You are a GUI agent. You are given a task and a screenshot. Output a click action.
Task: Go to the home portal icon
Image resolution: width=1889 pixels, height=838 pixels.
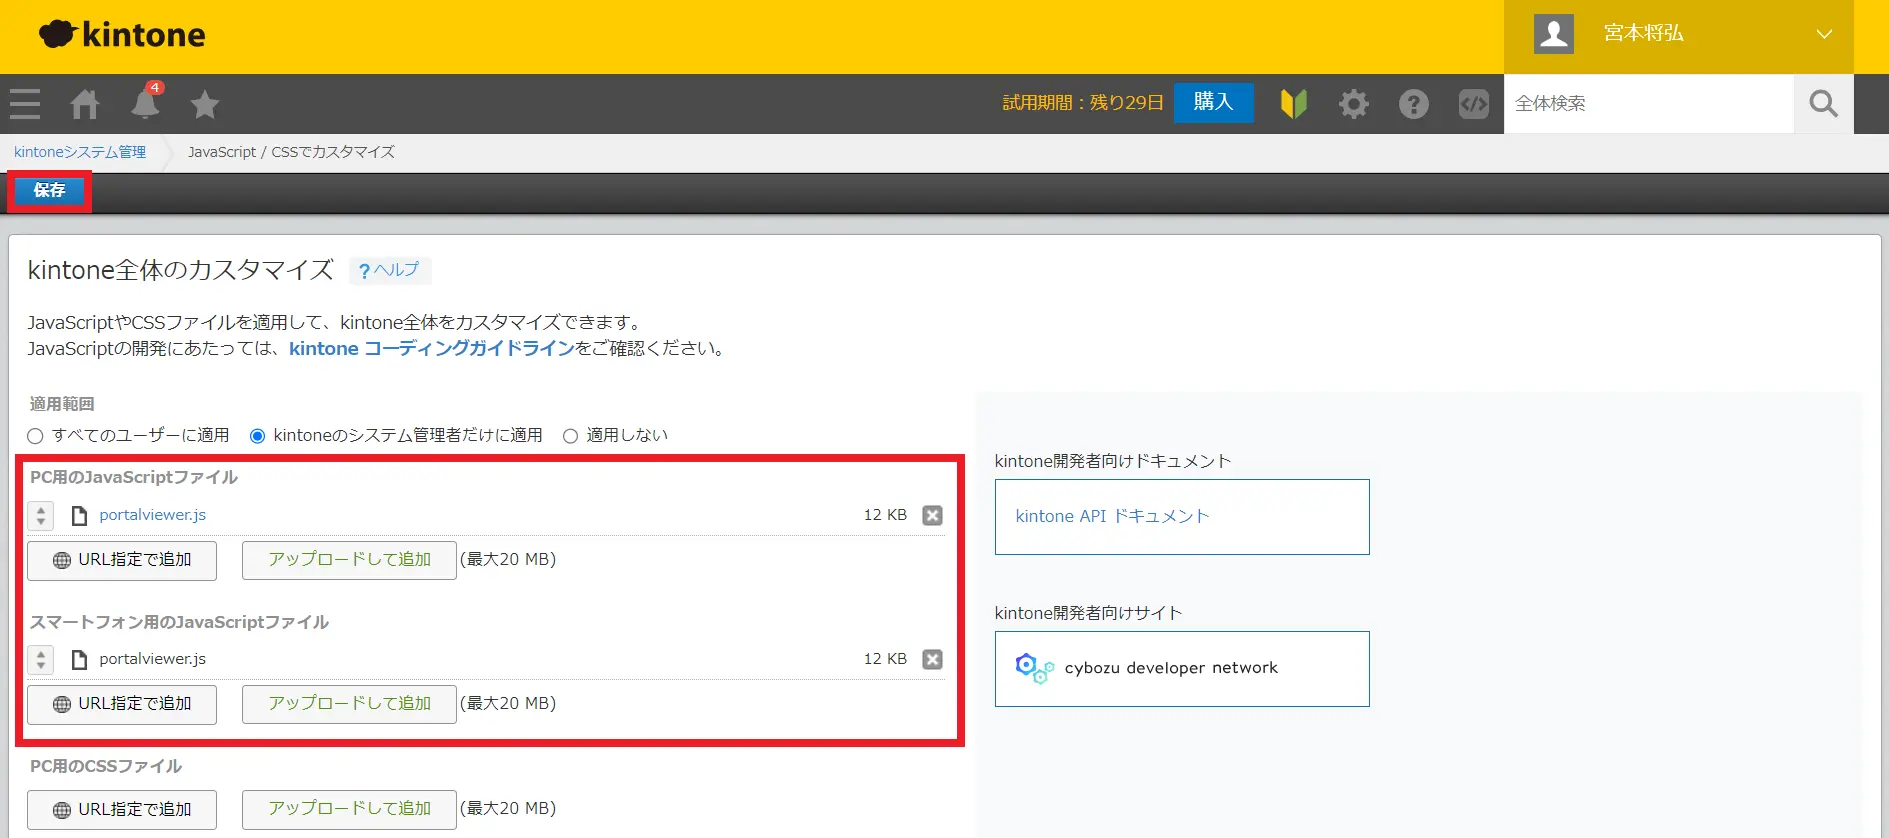(x=85, y=104)
